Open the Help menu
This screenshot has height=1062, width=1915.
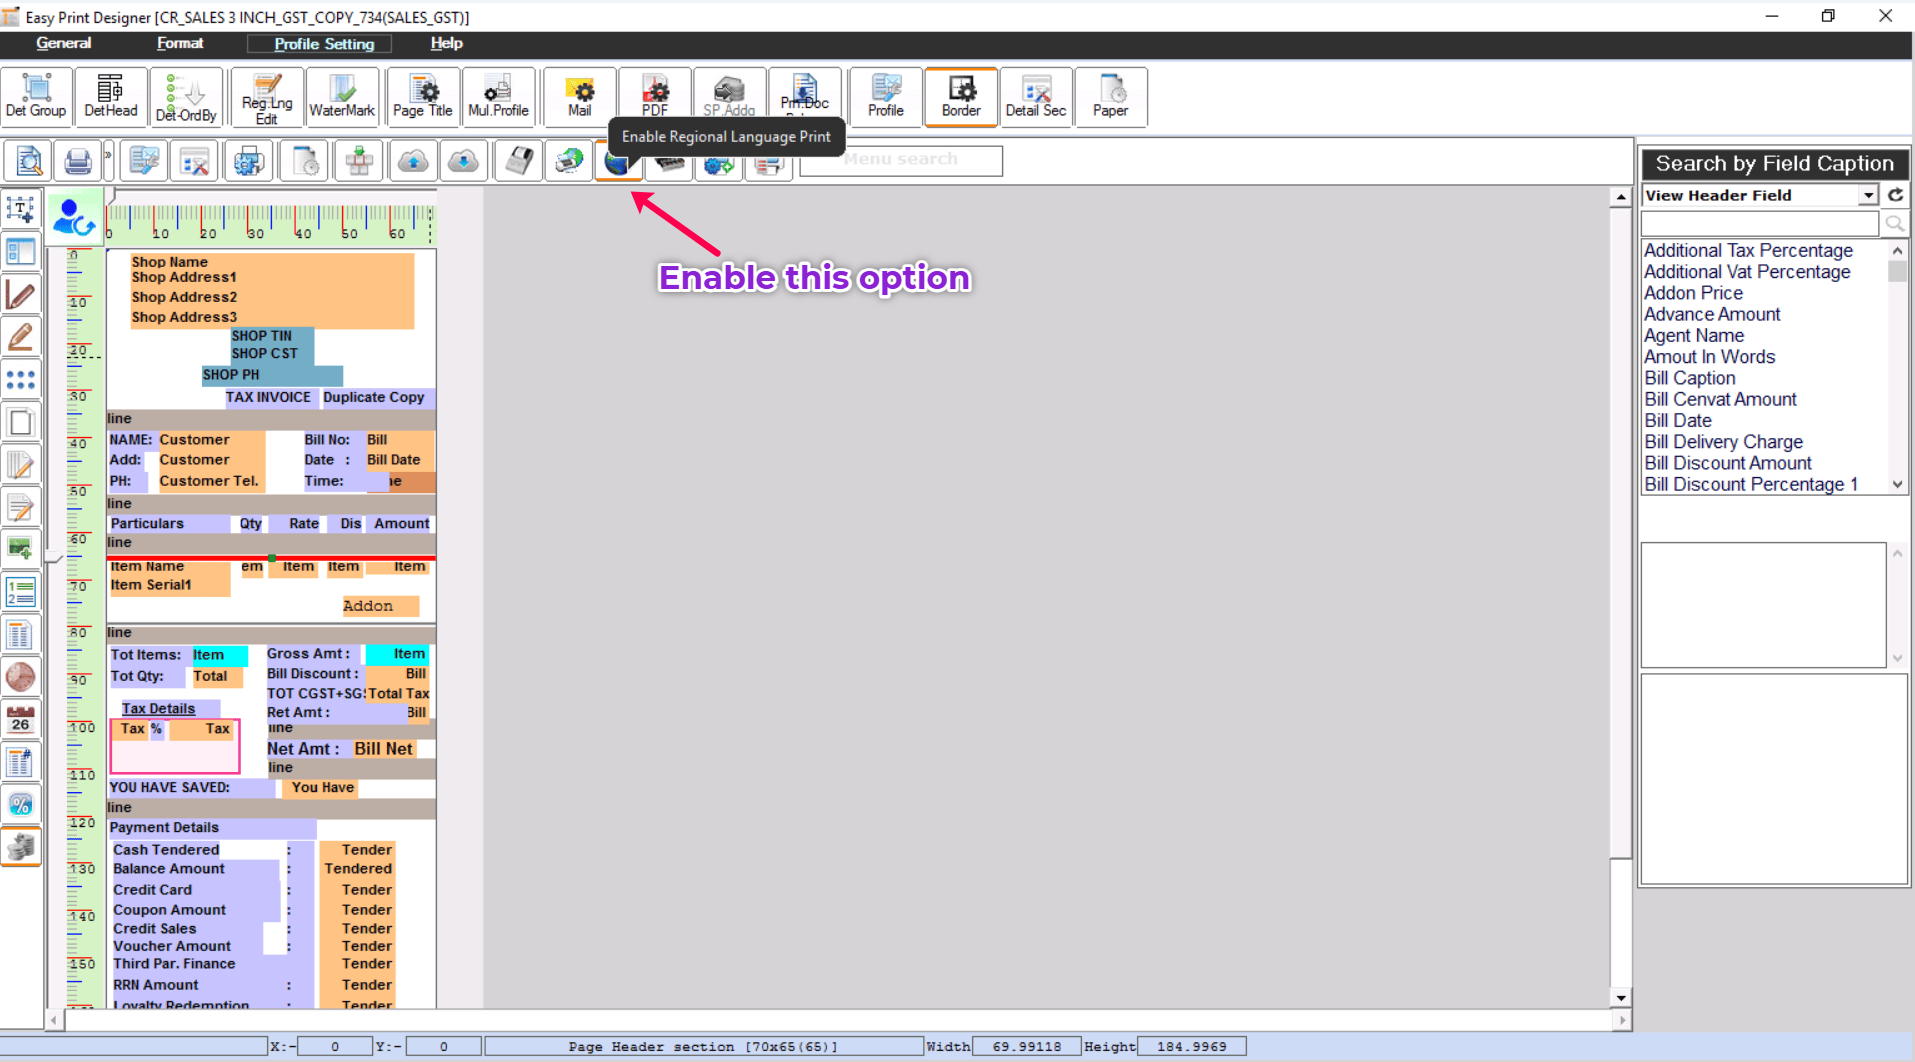coord(446,43)
